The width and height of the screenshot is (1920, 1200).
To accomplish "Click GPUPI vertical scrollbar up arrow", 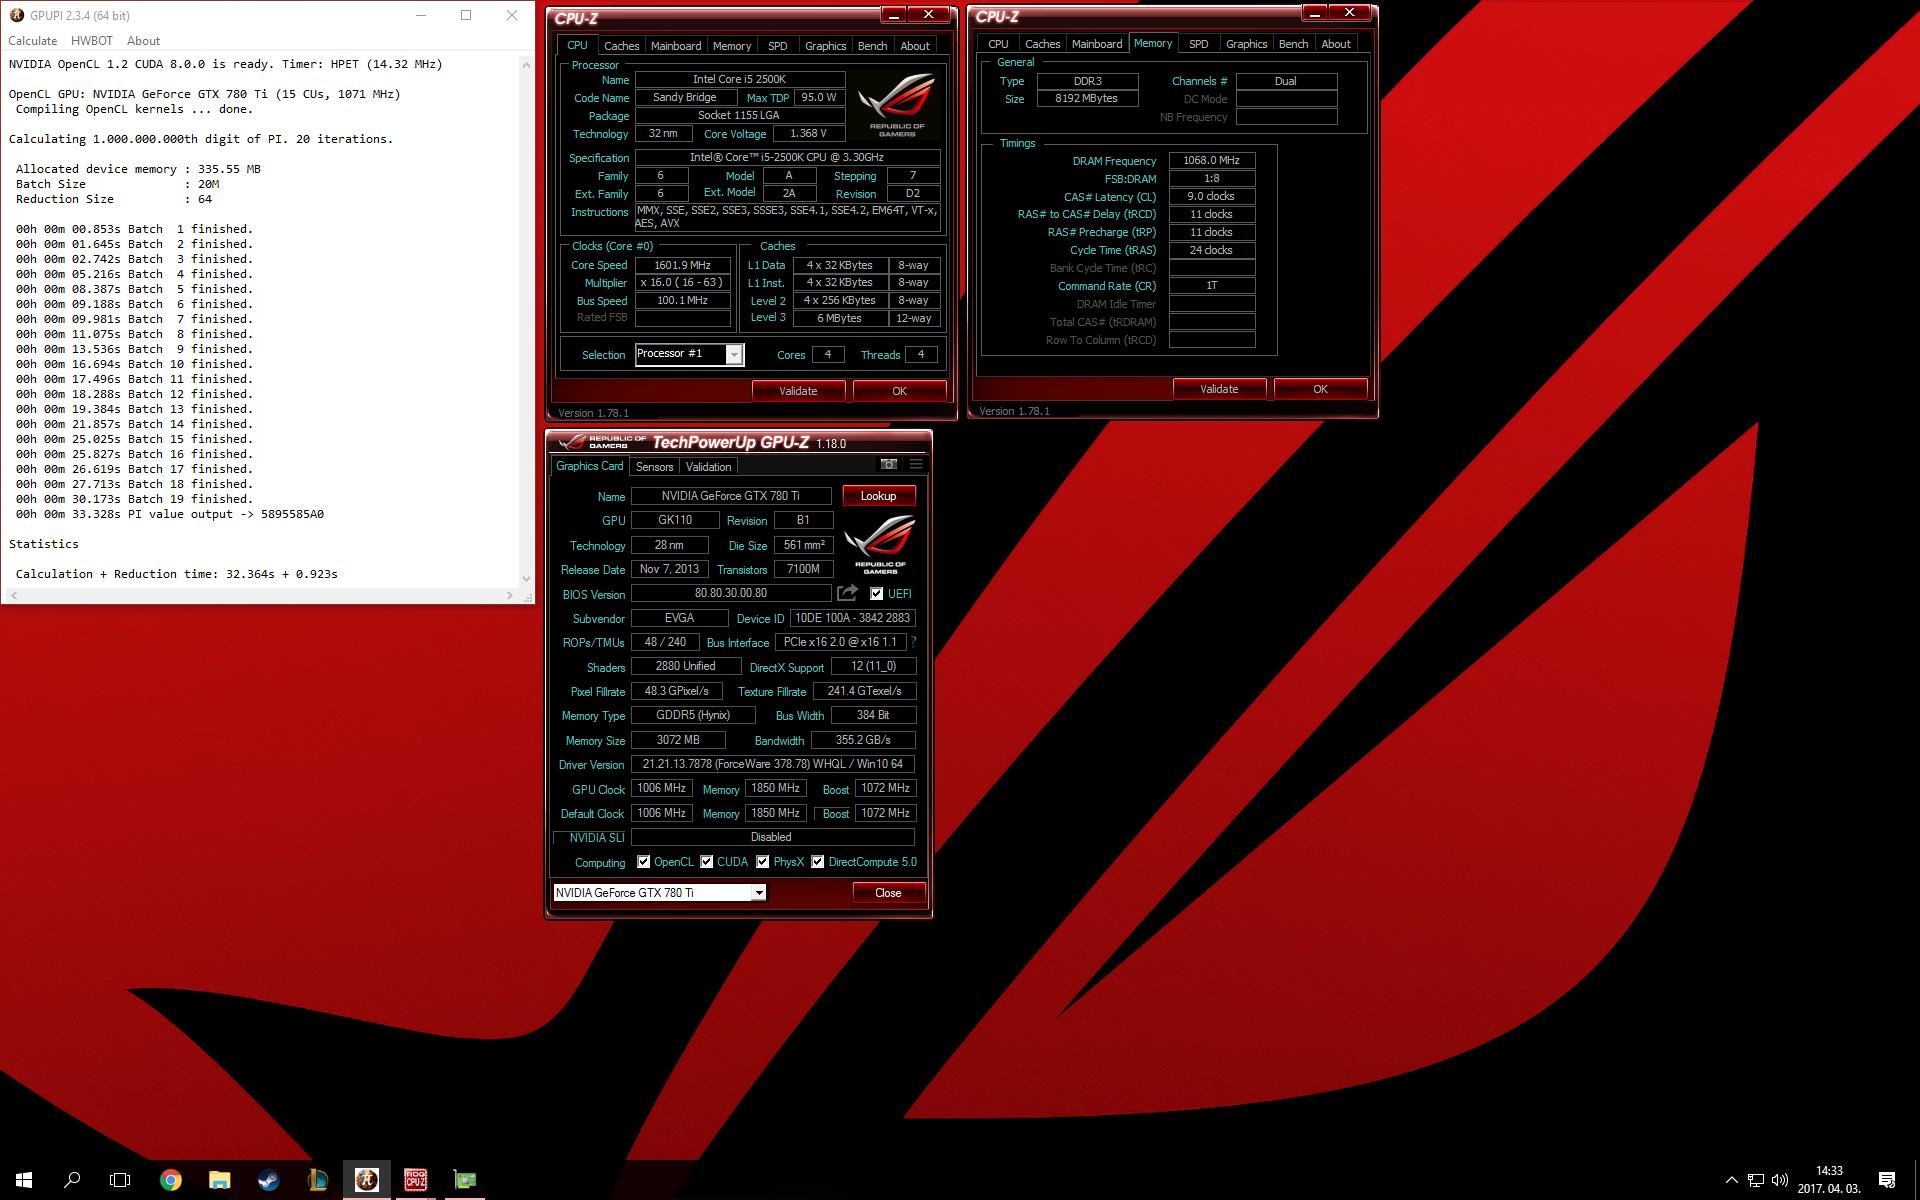I will coord(526,64).
